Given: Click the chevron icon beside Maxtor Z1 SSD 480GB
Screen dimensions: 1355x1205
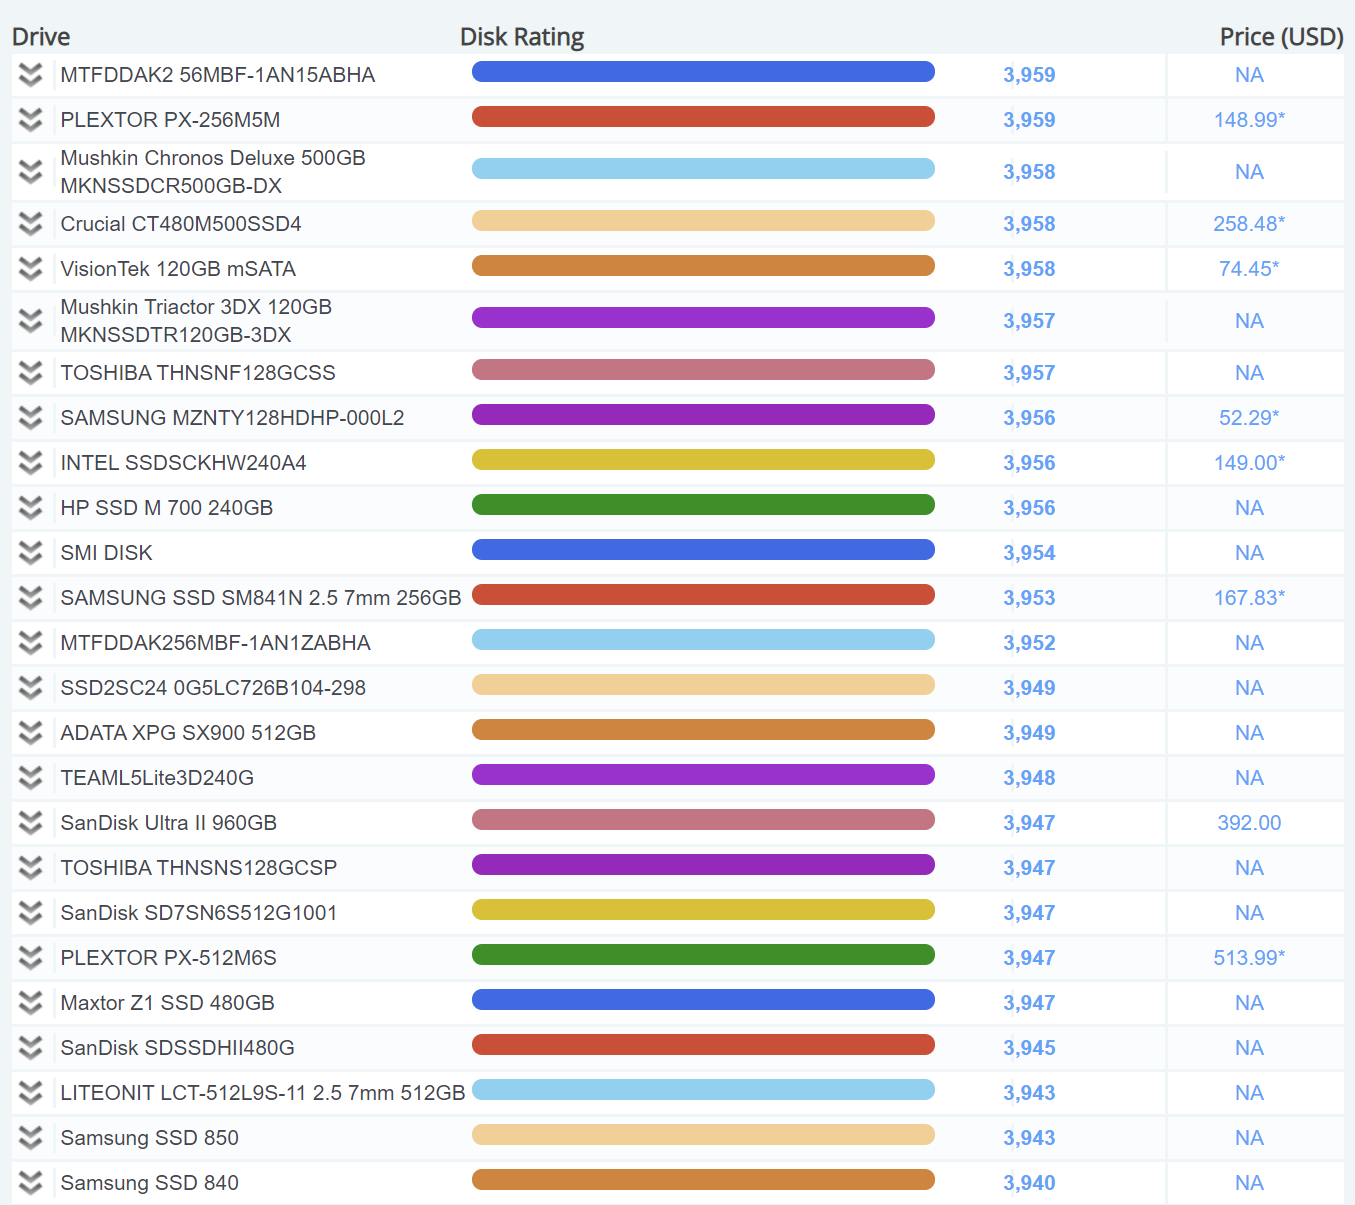Looking at the screenshot, I should [31, 1003].
